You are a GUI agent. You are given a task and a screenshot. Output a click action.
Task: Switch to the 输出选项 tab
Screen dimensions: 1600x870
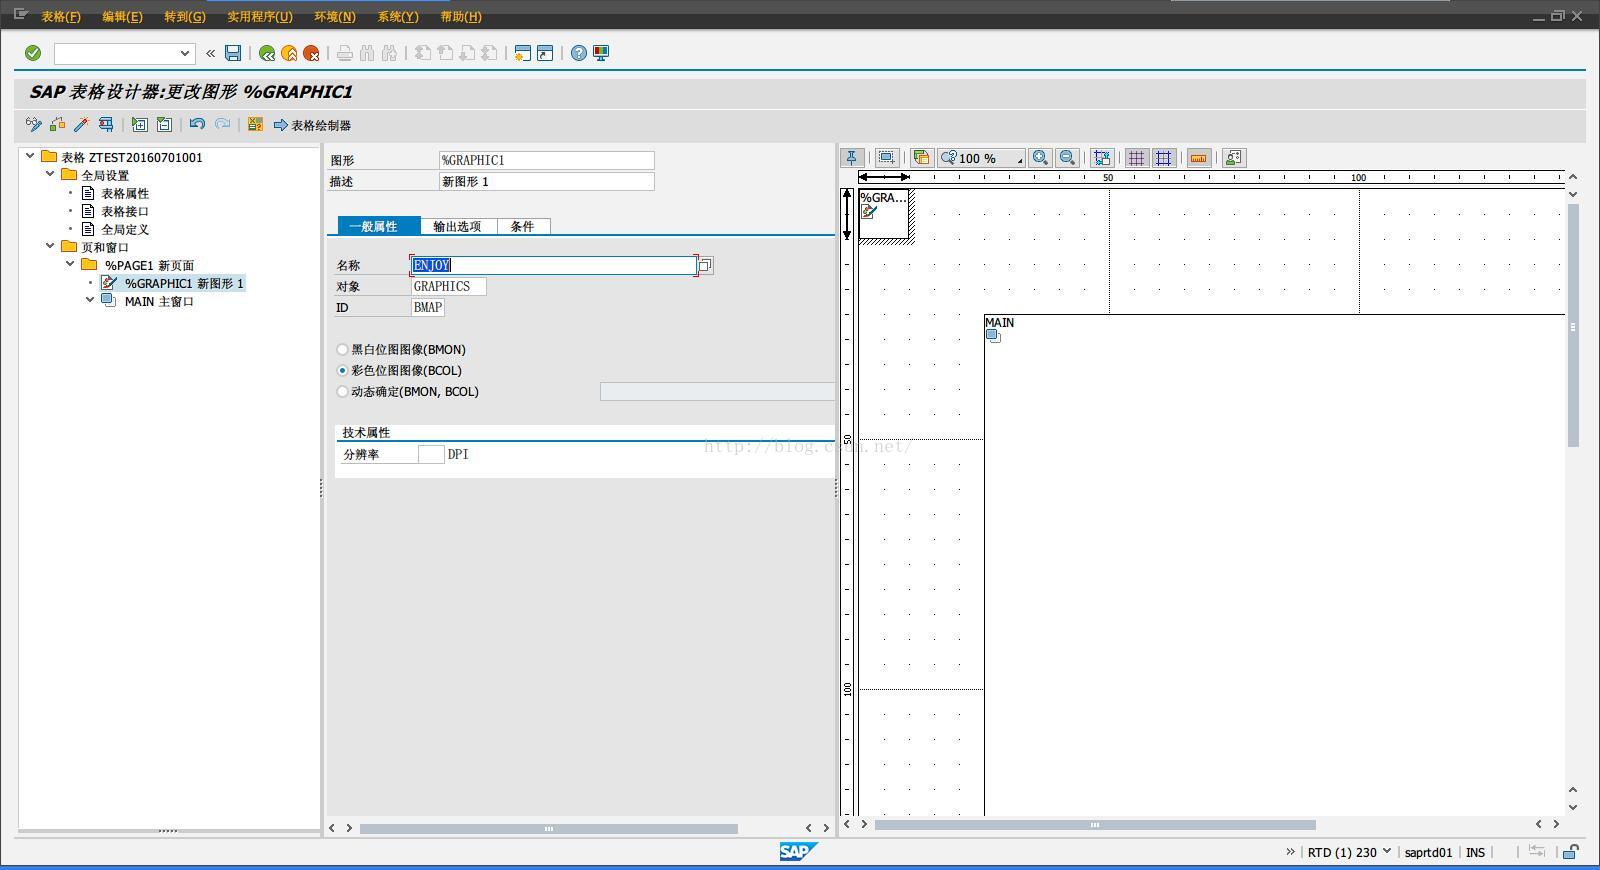point(457,226)
